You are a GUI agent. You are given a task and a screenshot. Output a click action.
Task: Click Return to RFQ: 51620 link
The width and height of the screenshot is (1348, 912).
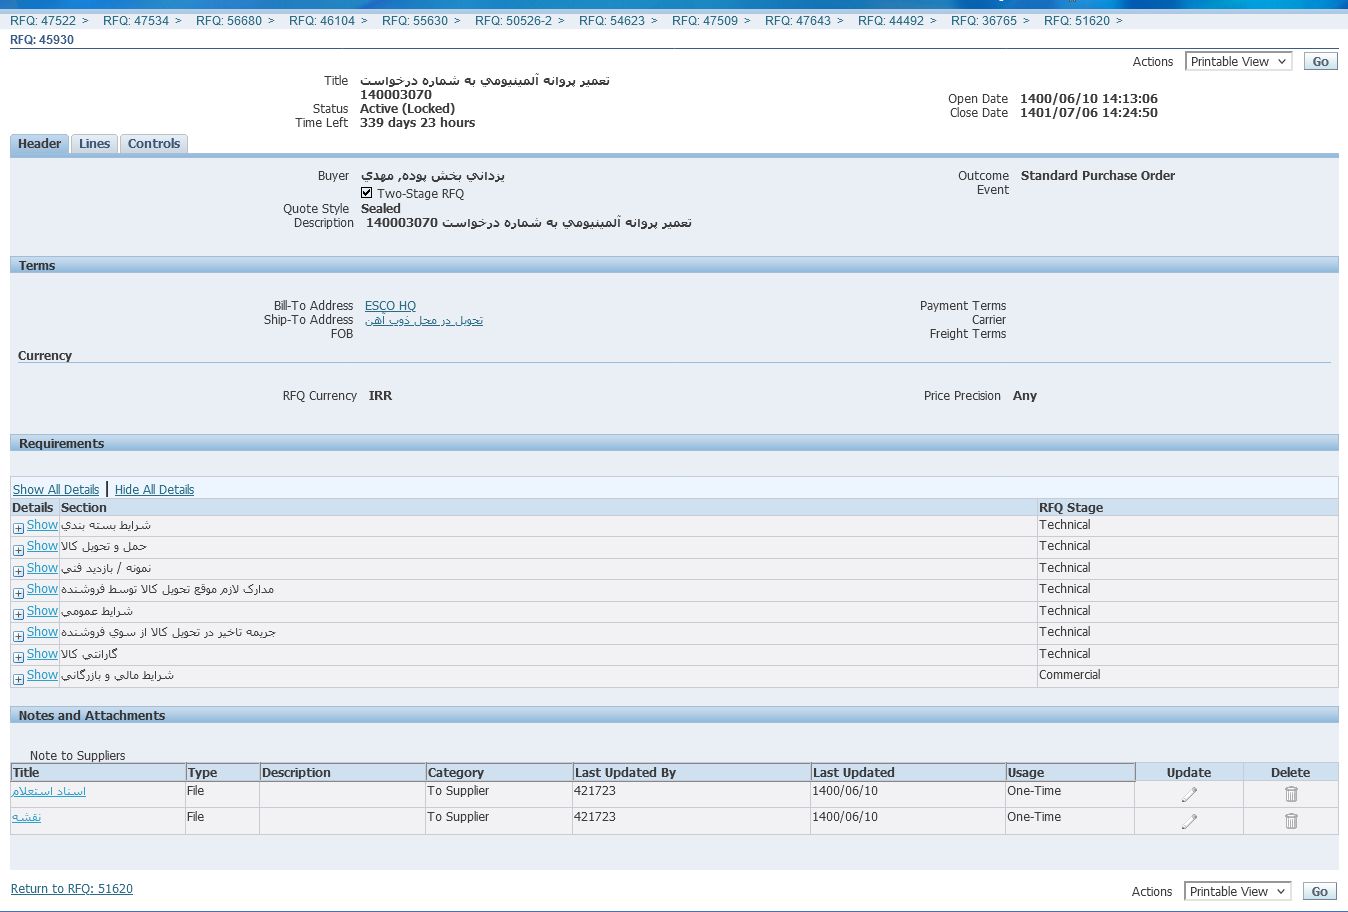pyautogui.click(x=72, y=889)
